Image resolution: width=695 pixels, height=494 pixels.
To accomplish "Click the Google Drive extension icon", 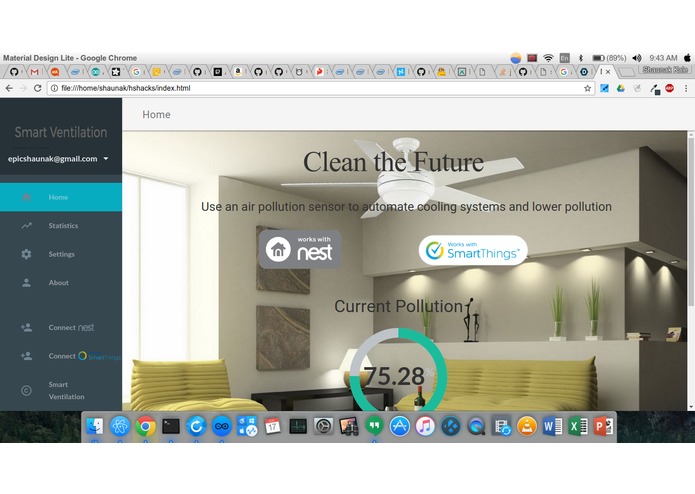I will pyautogui.click(x=621, y=88).
